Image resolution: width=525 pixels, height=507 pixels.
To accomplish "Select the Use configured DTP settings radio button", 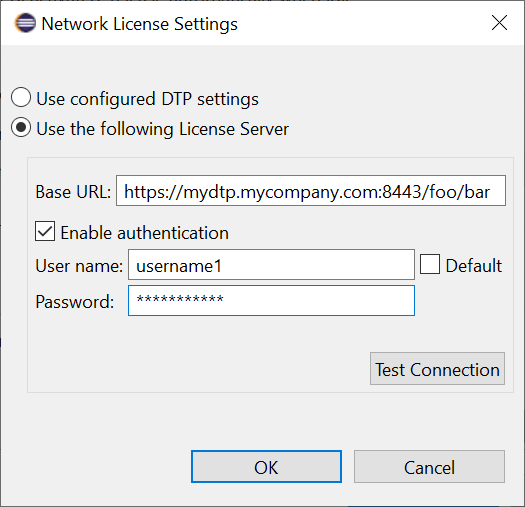I will (x=21, y=97).
